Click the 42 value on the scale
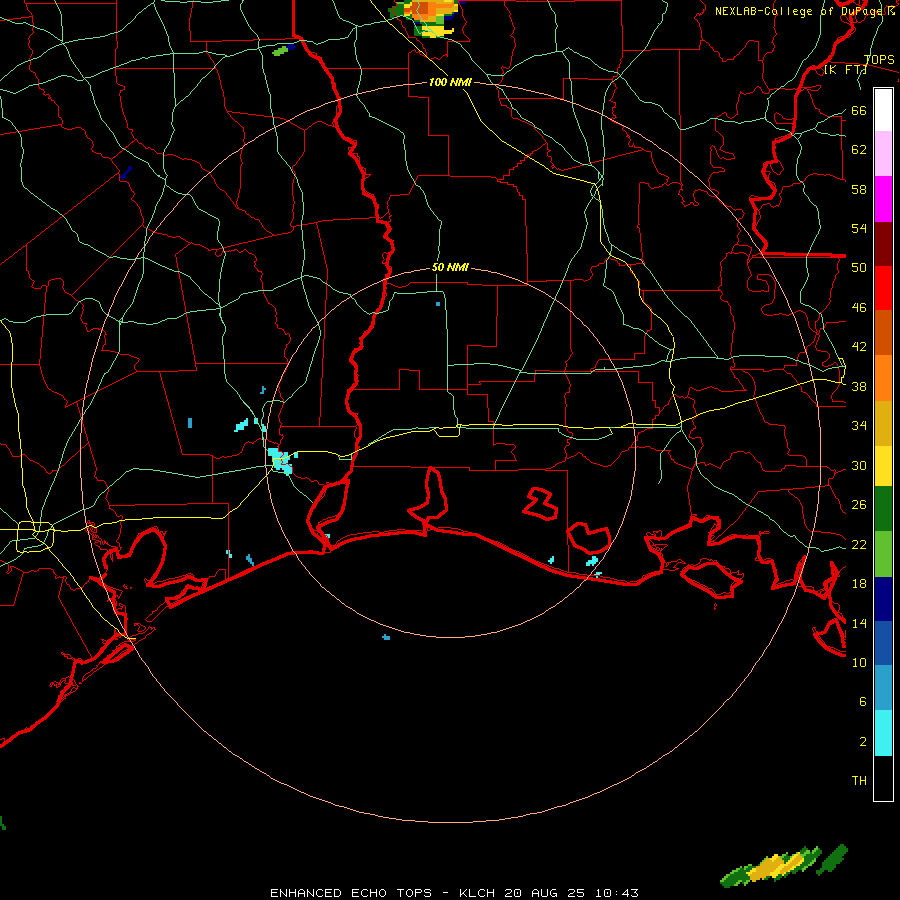The width and height of the screenshot is (900, 900). click(859, 347)
